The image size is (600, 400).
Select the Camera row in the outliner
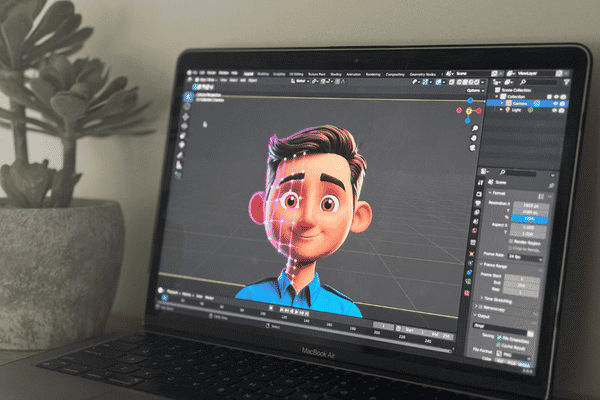click(x=527, y=103)
